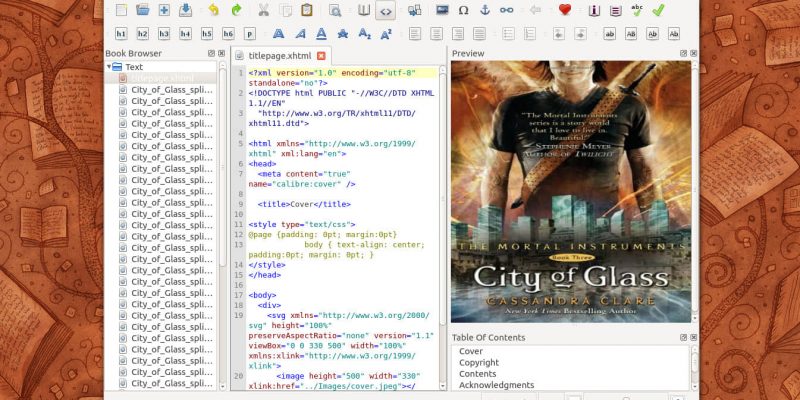Apply paragraph p style
Screen dimensions: 800x400
[x=249, y=34]
